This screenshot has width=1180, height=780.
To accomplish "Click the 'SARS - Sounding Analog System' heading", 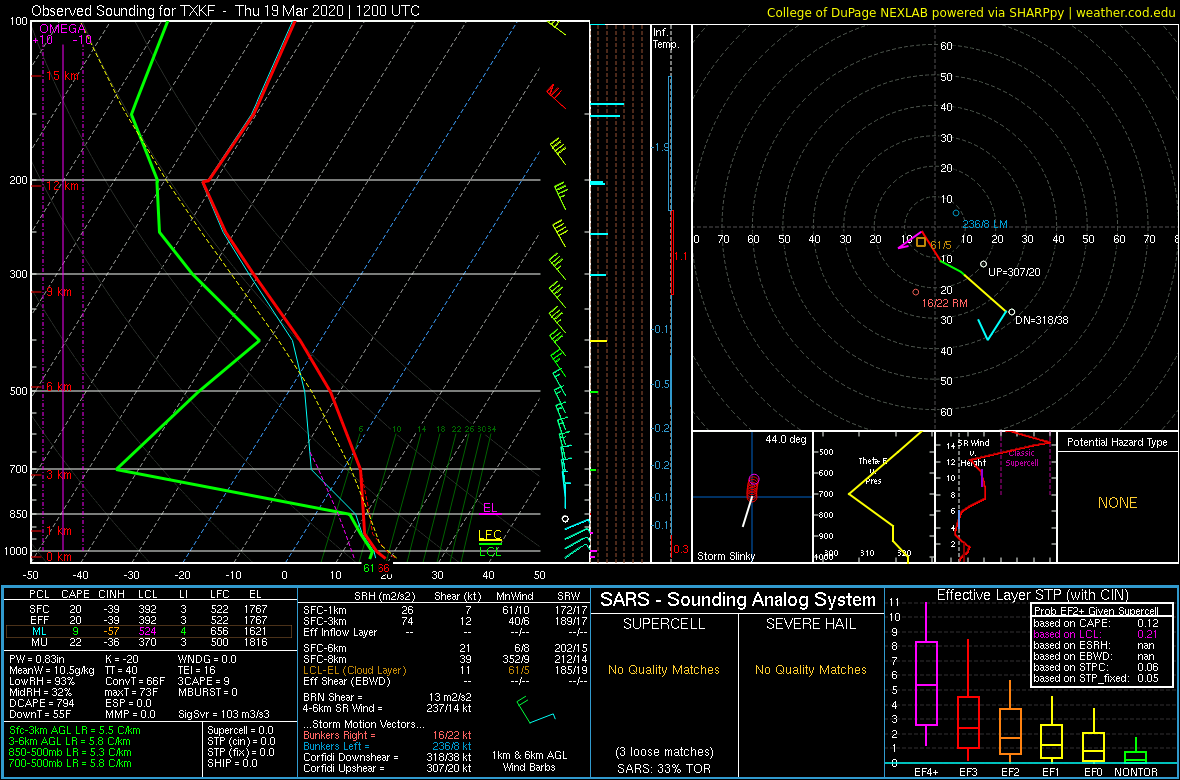I will pos(738,601).
